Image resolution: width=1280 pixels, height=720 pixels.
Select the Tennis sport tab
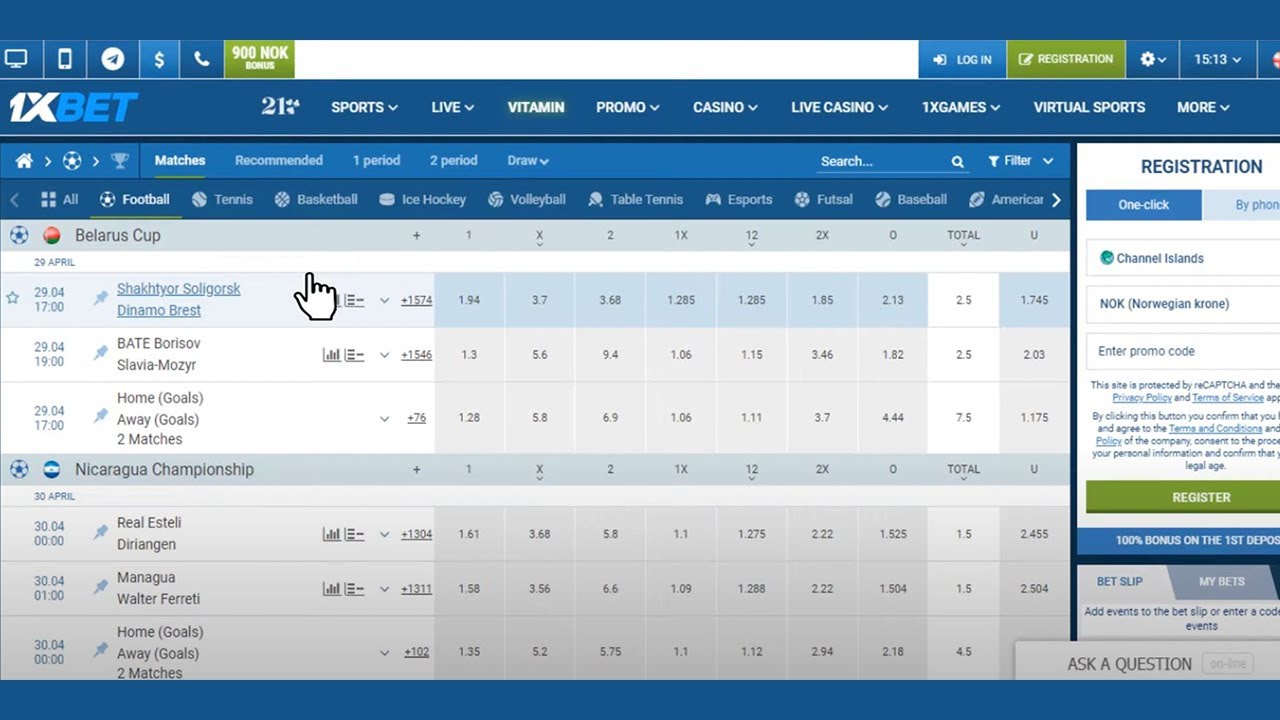tap(222, 199)
